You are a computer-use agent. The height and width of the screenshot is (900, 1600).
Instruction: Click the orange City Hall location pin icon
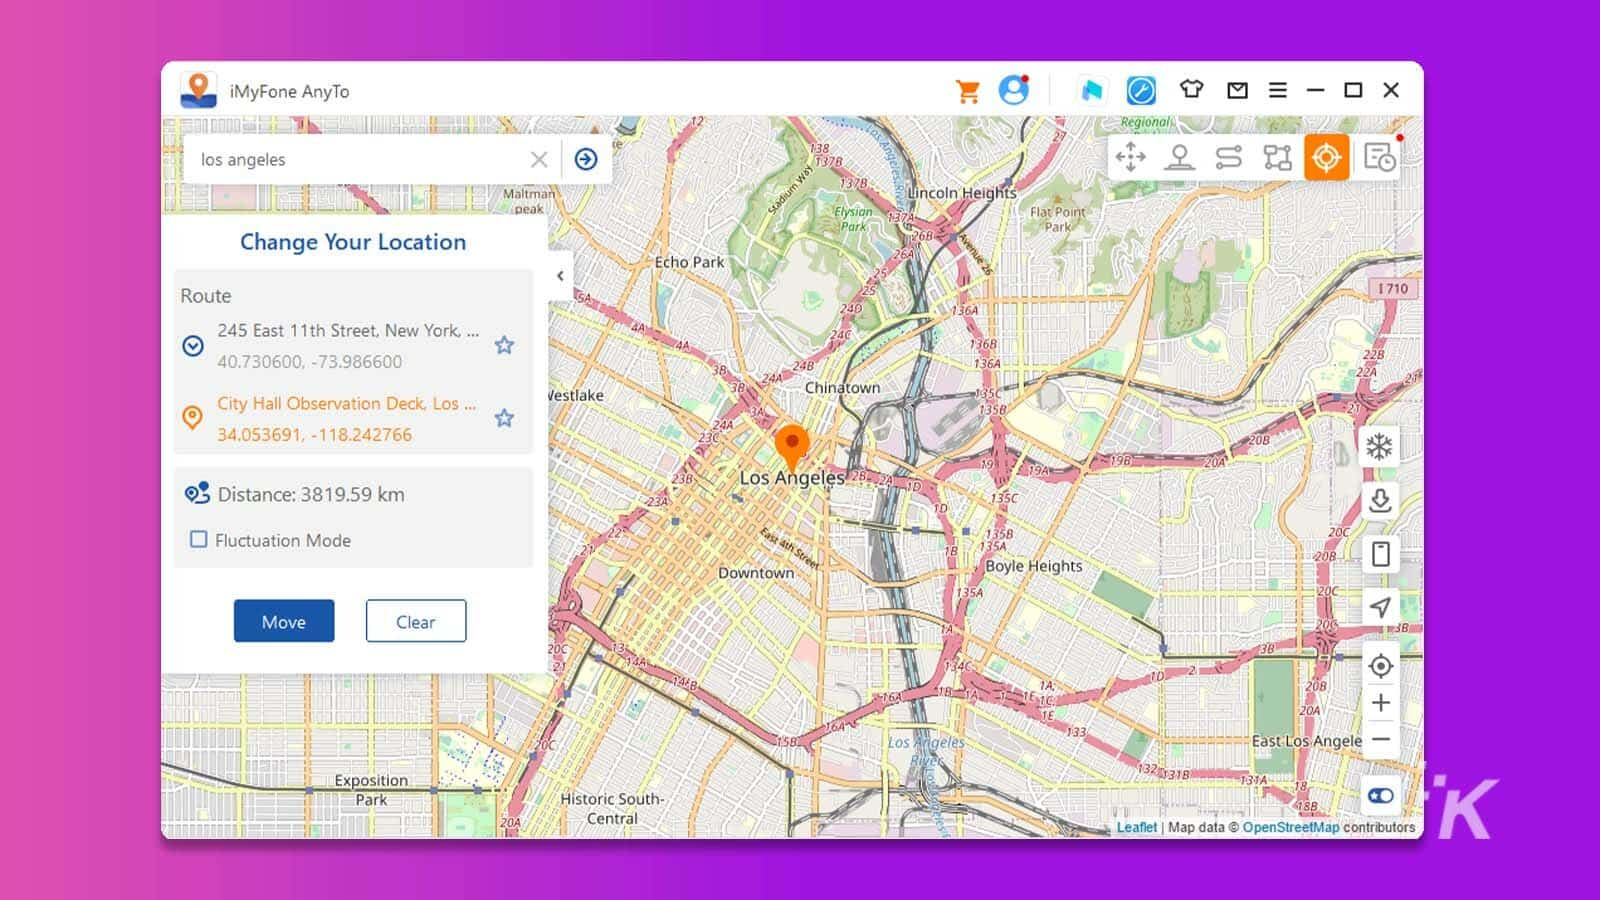pos(192,418)
